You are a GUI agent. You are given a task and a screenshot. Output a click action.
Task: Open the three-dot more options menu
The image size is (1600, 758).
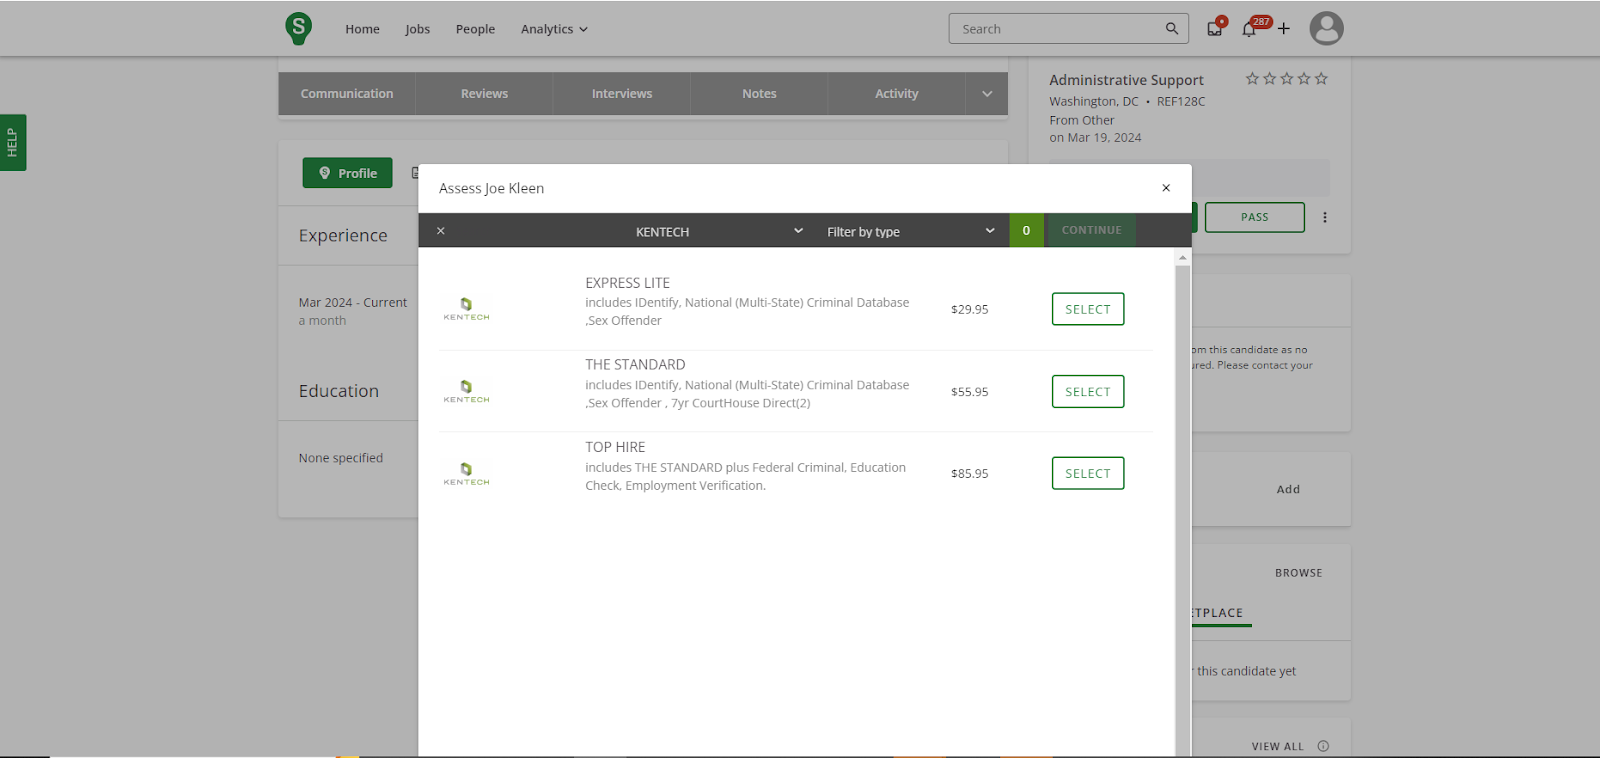[1325, 217]
